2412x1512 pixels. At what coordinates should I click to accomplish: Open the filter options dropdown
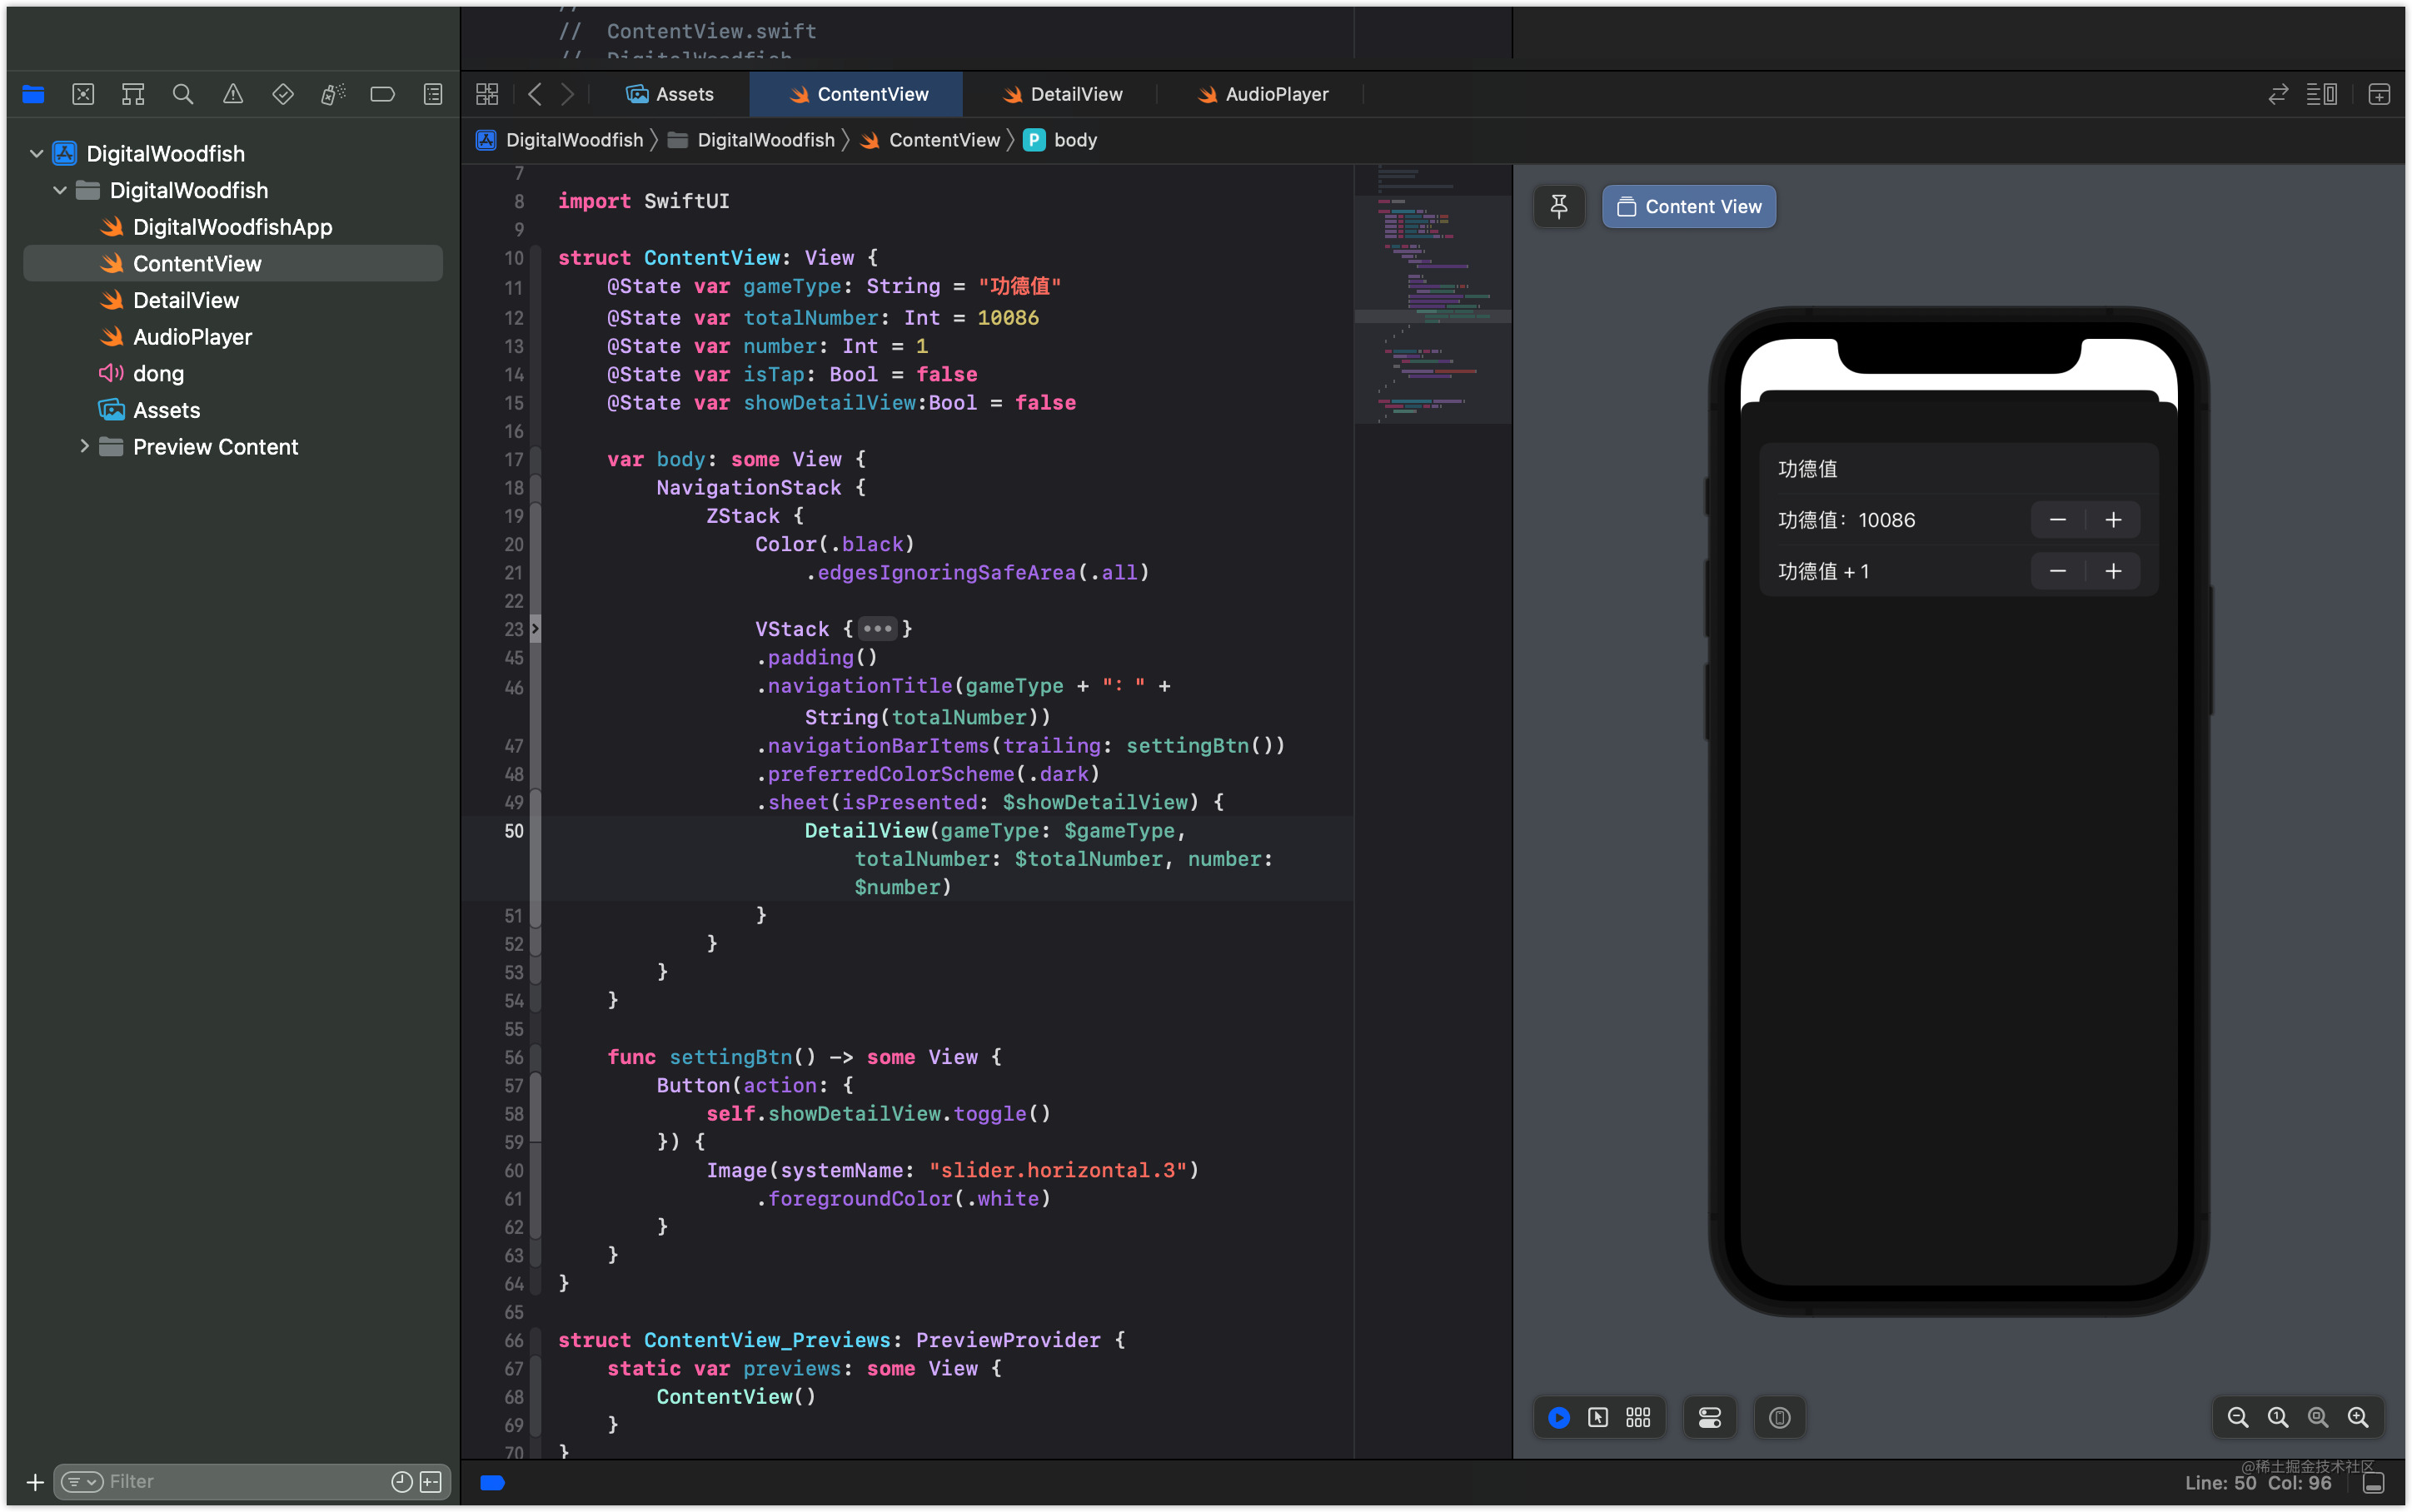coord(82,1482)
